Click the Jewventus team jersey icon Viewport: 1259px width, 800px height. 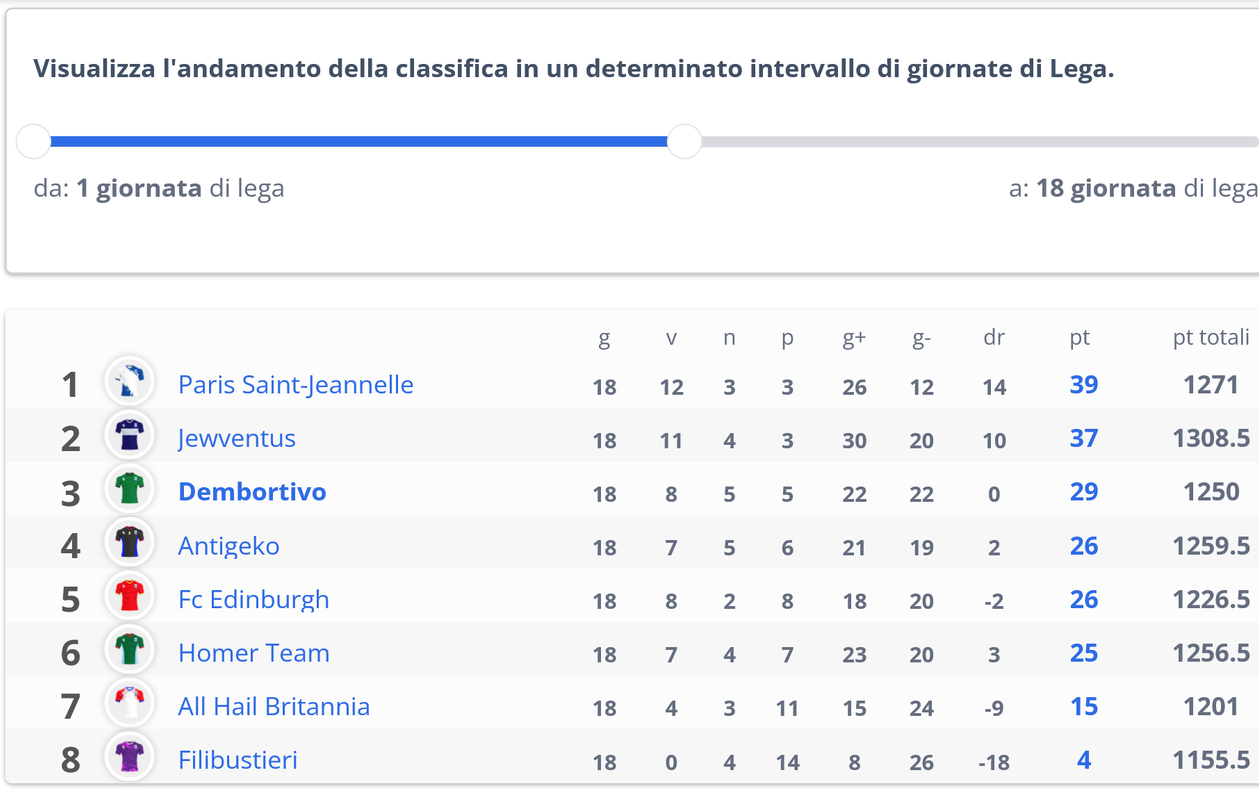click(130, 437)
